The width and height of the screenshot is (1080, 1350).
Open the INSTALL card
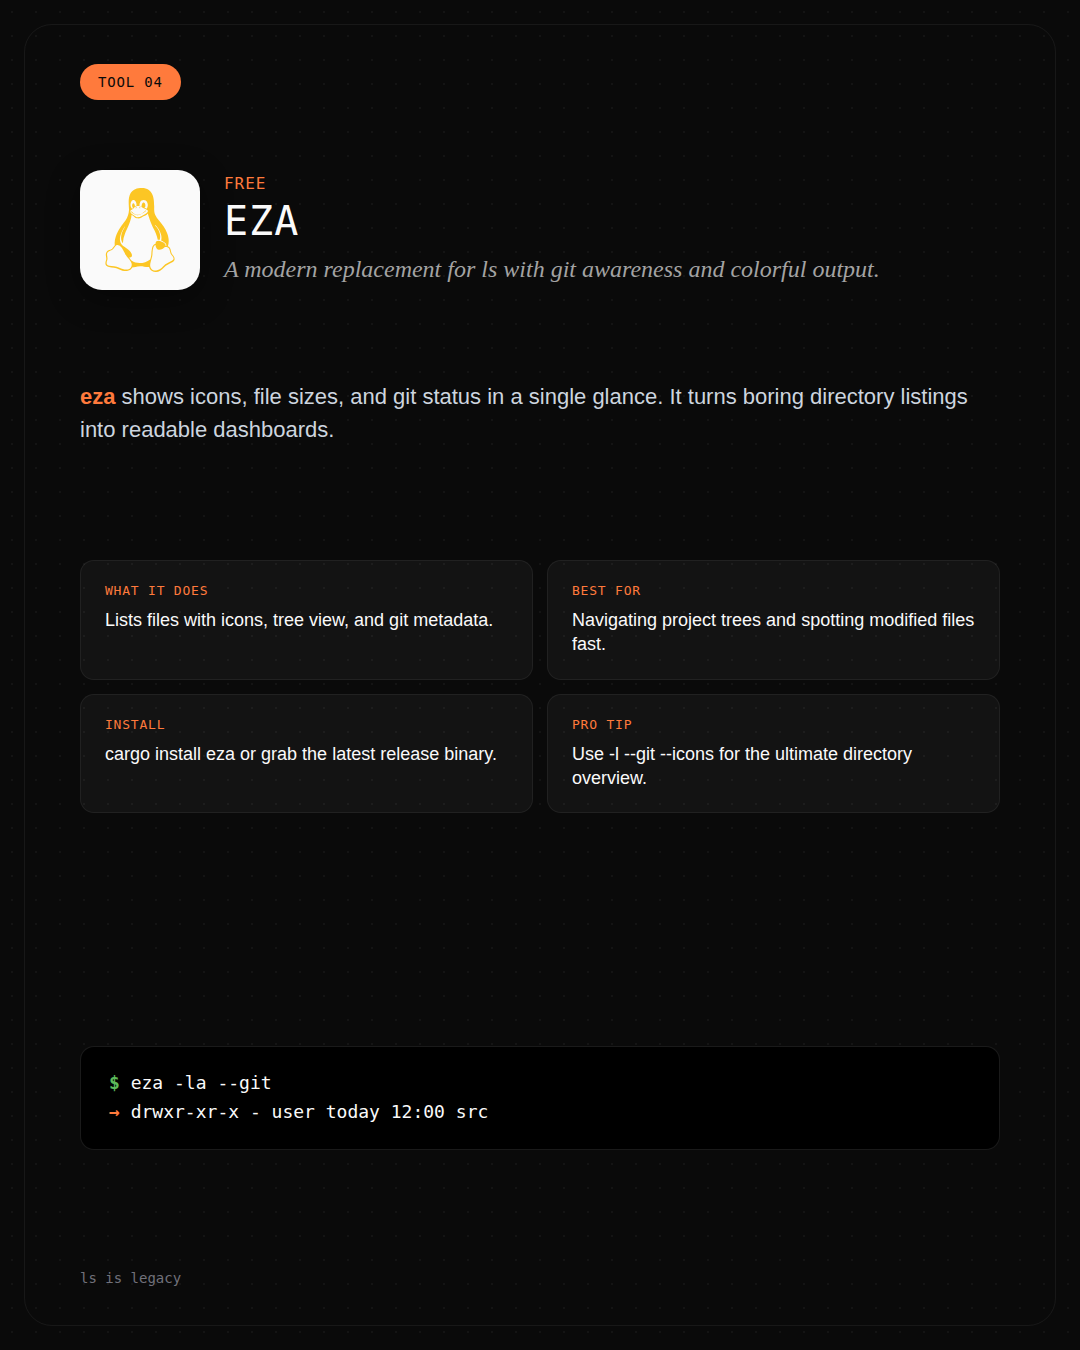click(306, 753)
